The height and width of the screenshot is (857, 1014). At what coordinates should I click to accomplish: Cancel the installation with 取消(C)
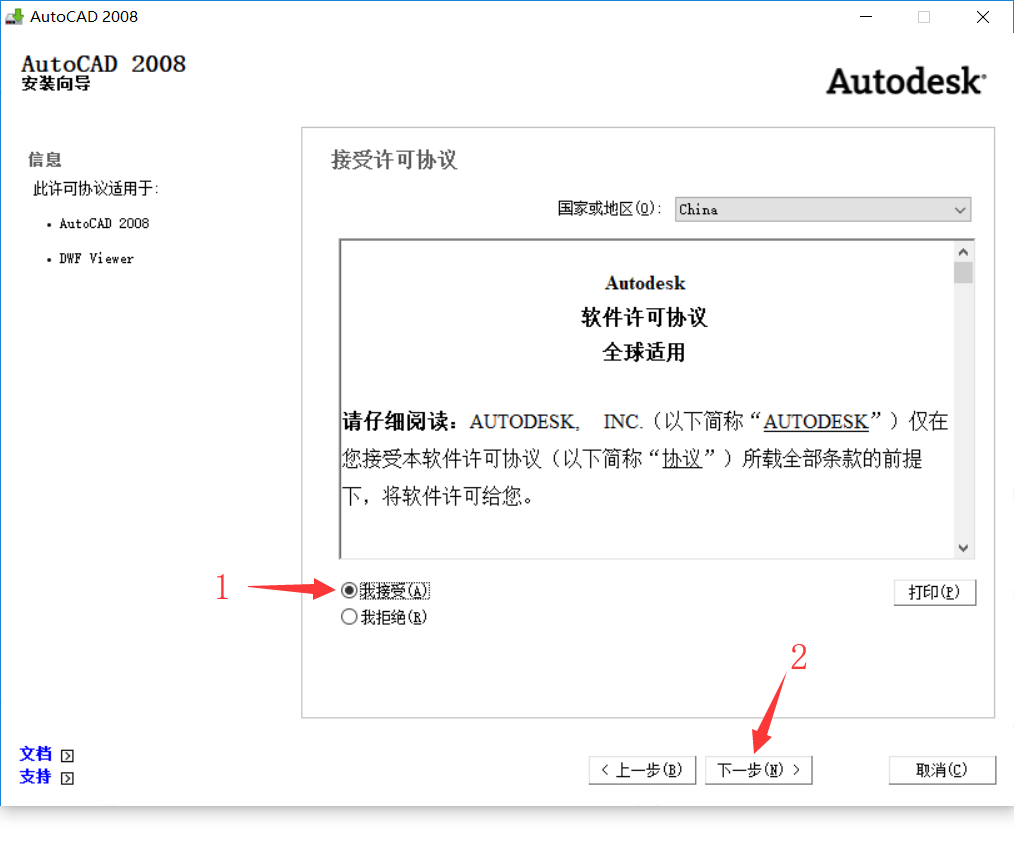[x=942, y=770]
